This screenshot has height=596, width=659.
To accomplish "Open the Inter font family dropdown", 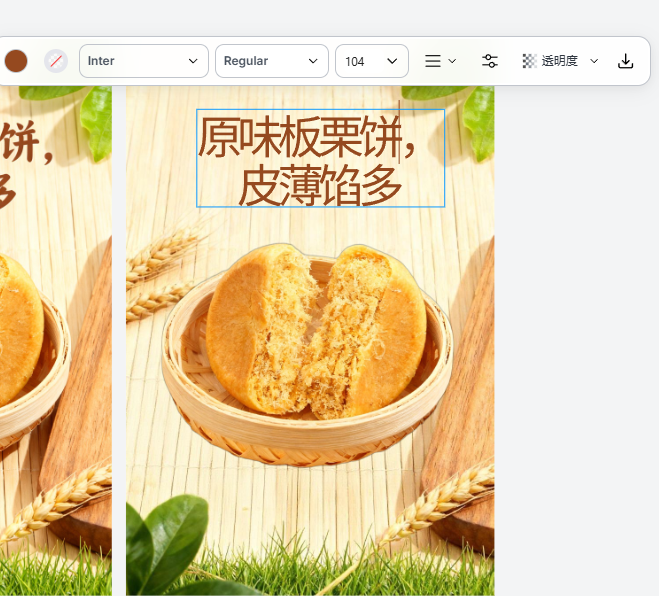I will (x=144, y=61).
